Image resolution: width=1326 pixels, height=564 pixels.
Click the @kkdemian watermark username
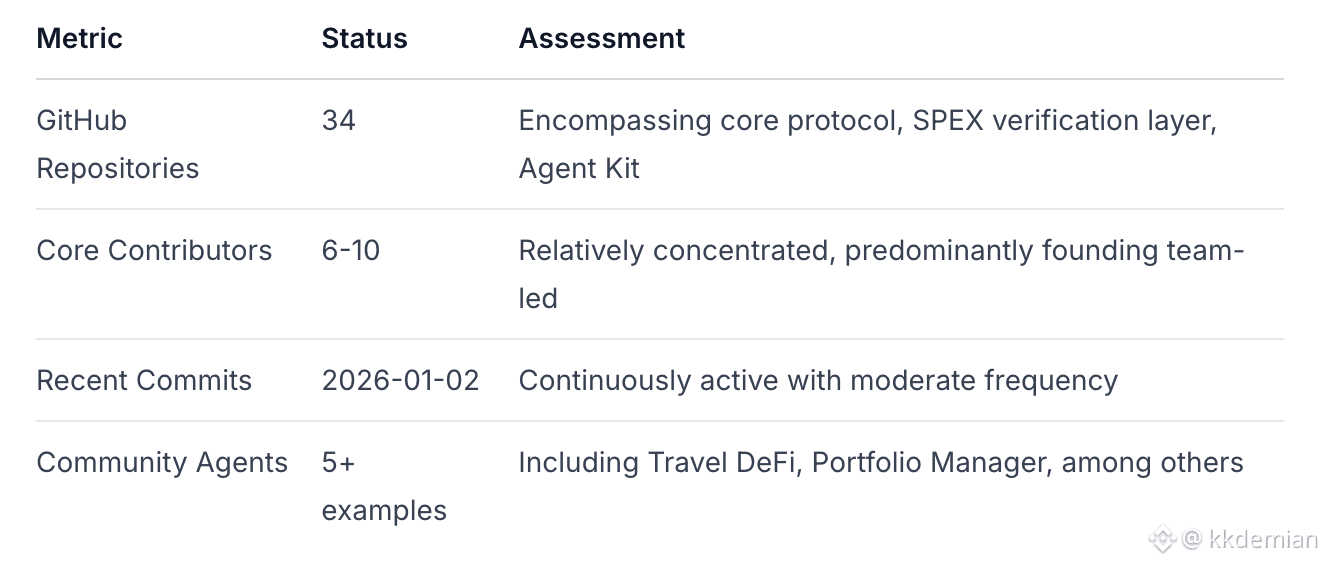(1250, 540)
